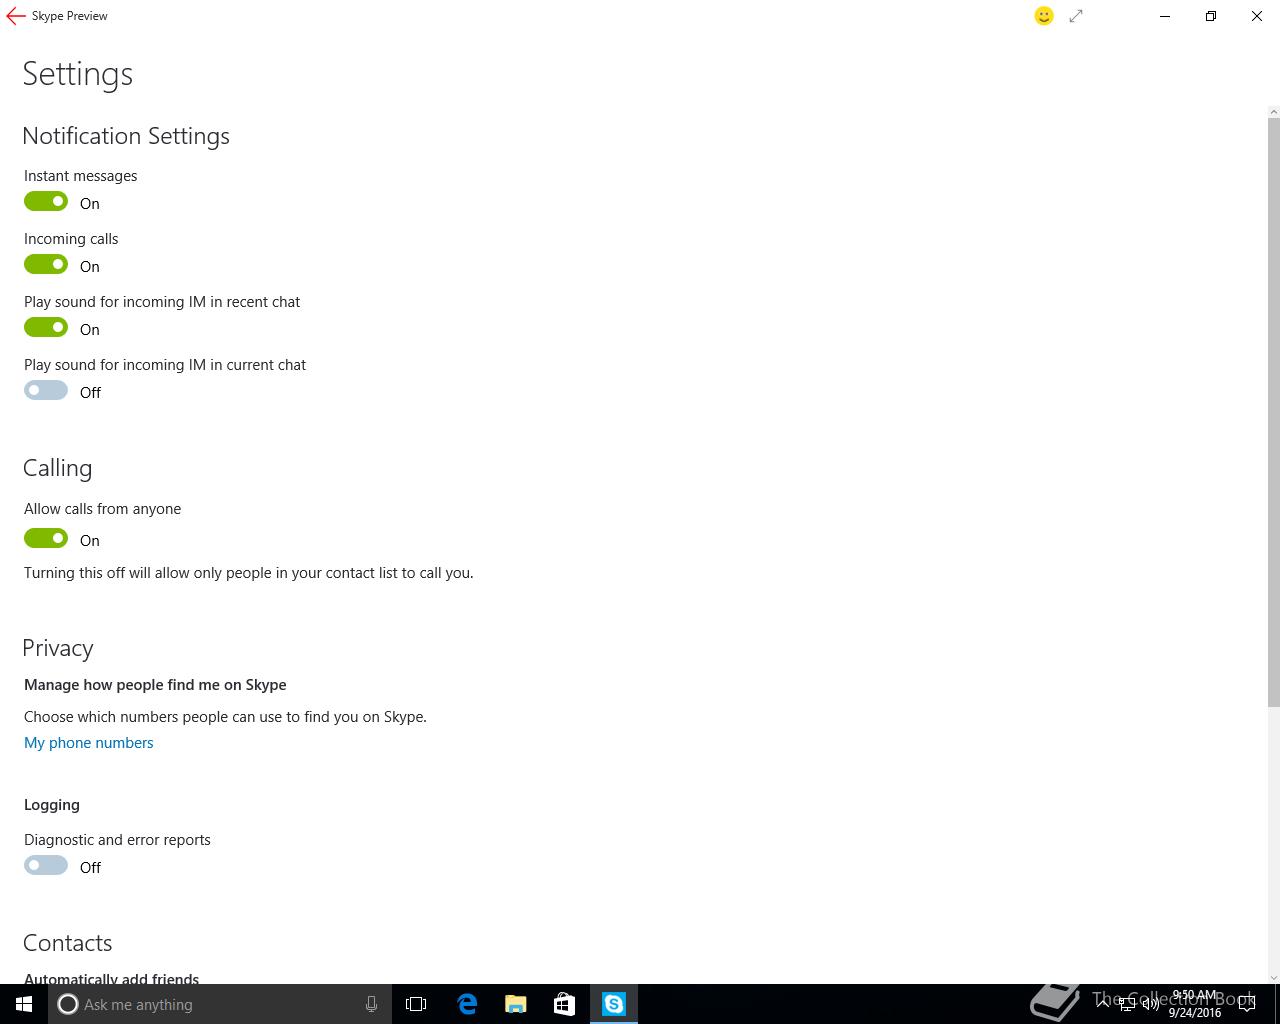Image resolution: width=1280 pixels, height=1024 pixels.
Task: Click the yellow smiley feedback icon
Action: point(1044,16)
